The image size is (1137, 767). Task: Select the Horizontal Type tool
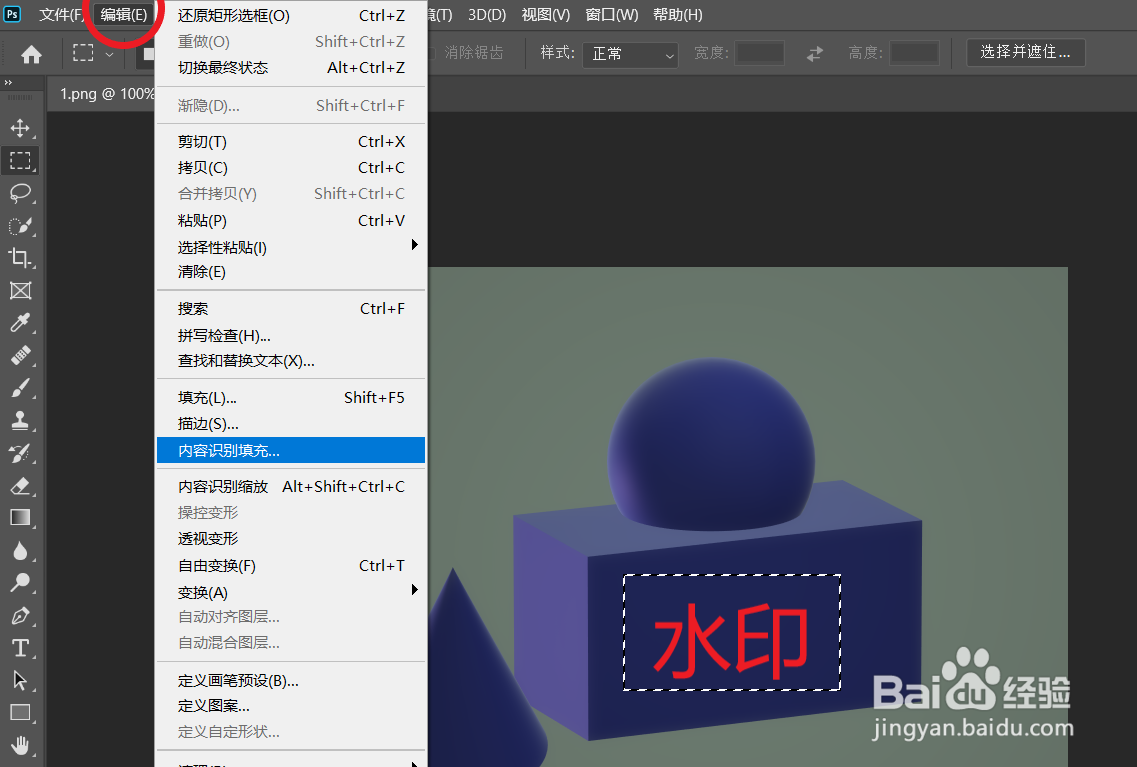pos(20,648)
